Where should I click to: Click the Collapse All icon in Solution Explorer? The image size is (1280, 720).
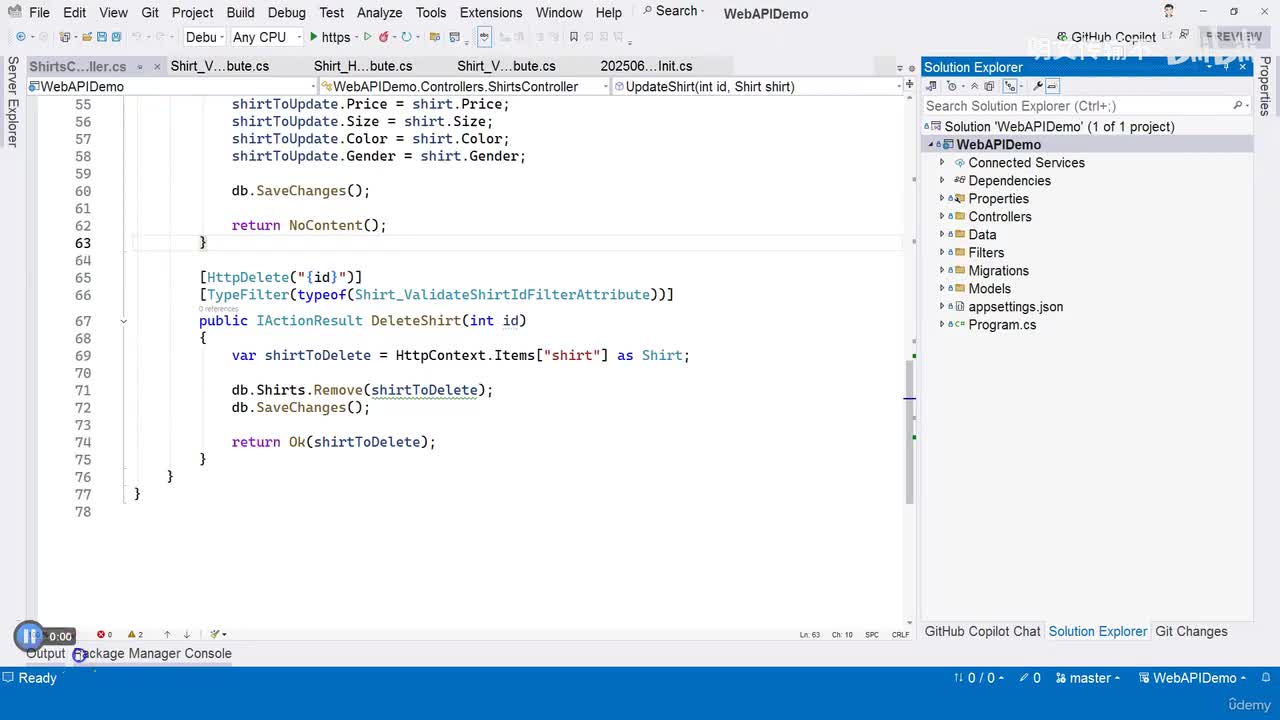click(974, 86)
